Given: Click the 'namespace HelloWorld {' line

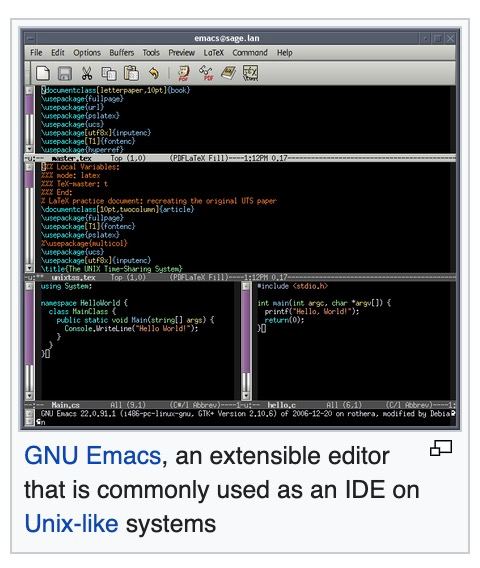Looking at the screenshot, I should click(x=84, y=303).
